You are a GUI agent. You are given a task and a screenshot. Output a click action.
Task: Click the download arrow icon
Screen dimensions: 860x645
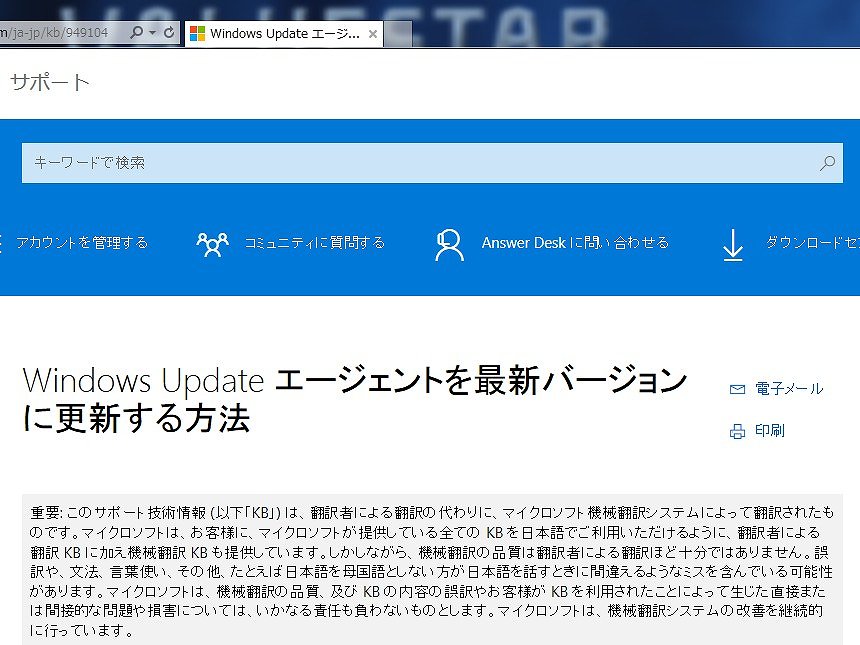click(733, 245)
